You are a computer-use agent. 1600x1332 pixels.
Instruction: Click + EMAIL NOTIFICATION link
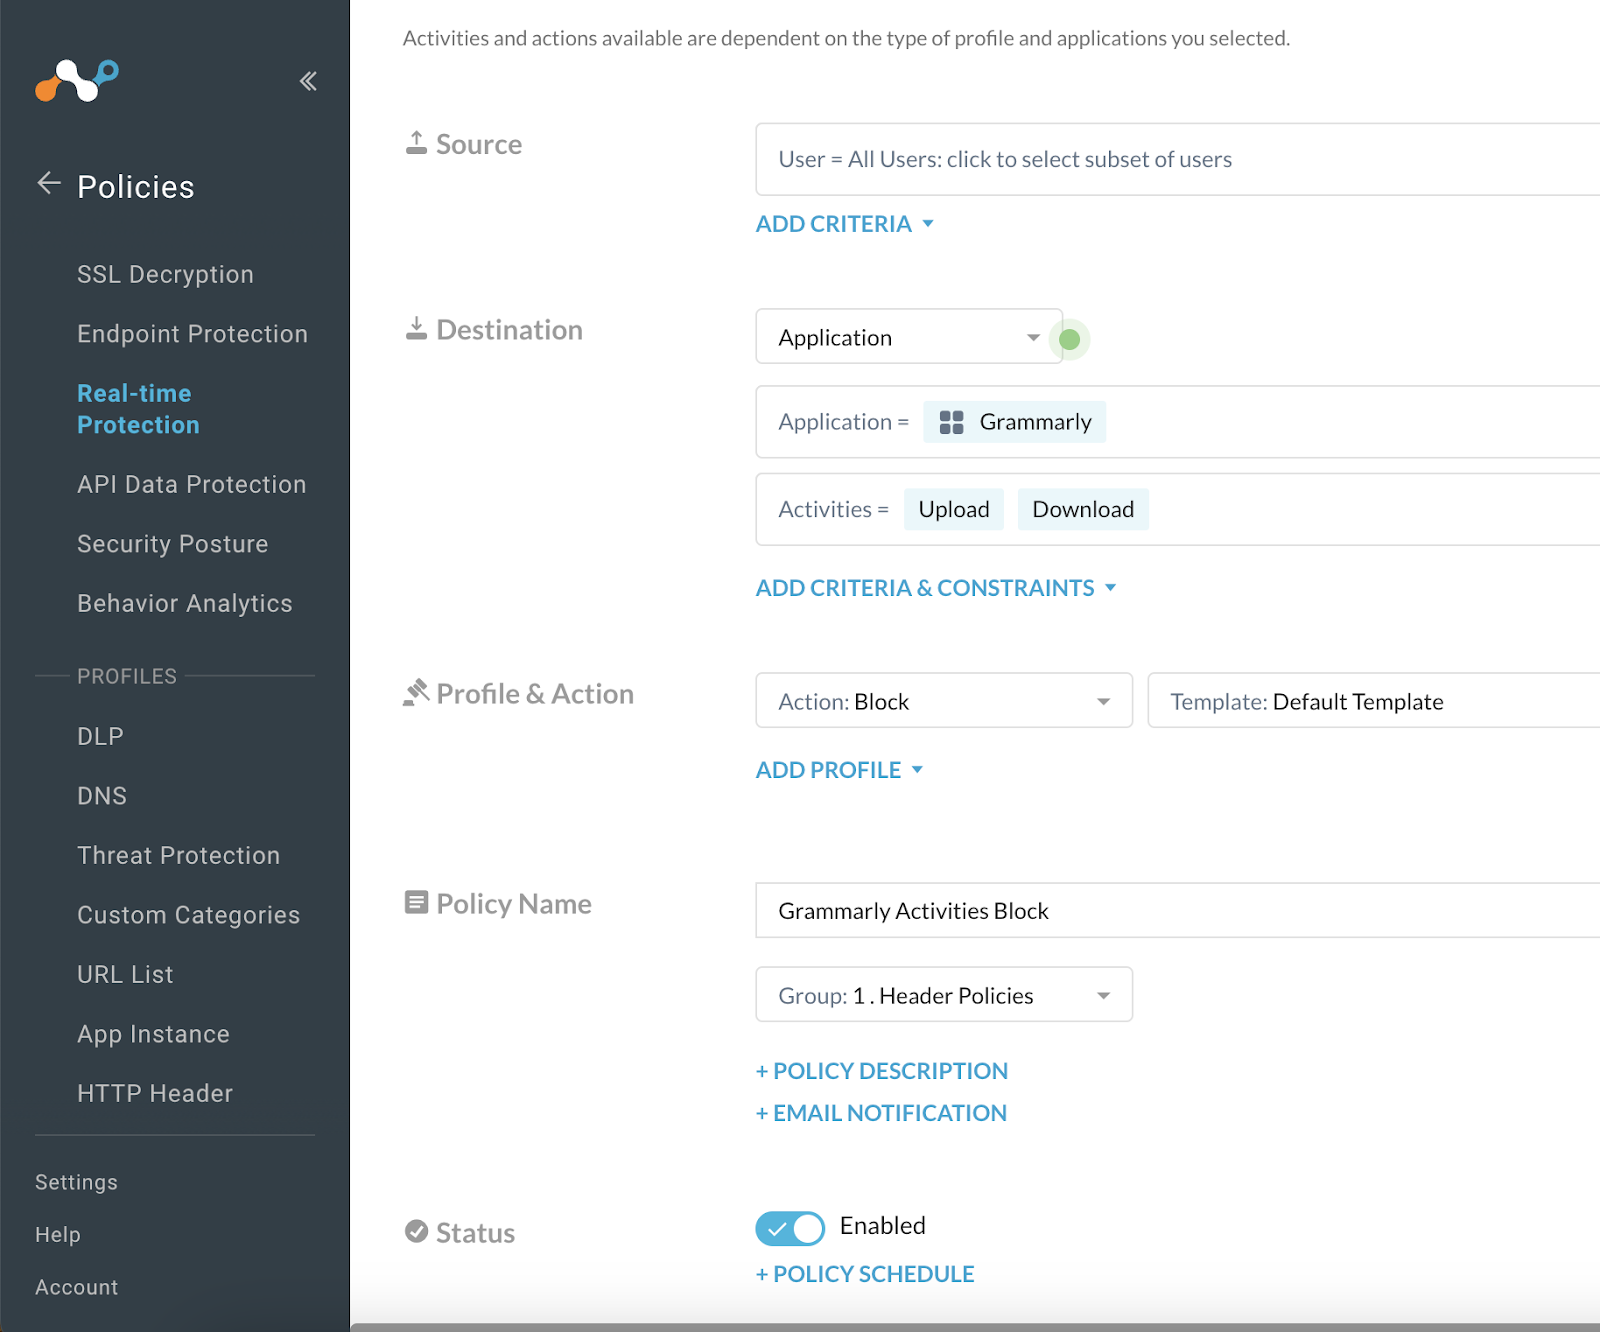pos(881,1113)
